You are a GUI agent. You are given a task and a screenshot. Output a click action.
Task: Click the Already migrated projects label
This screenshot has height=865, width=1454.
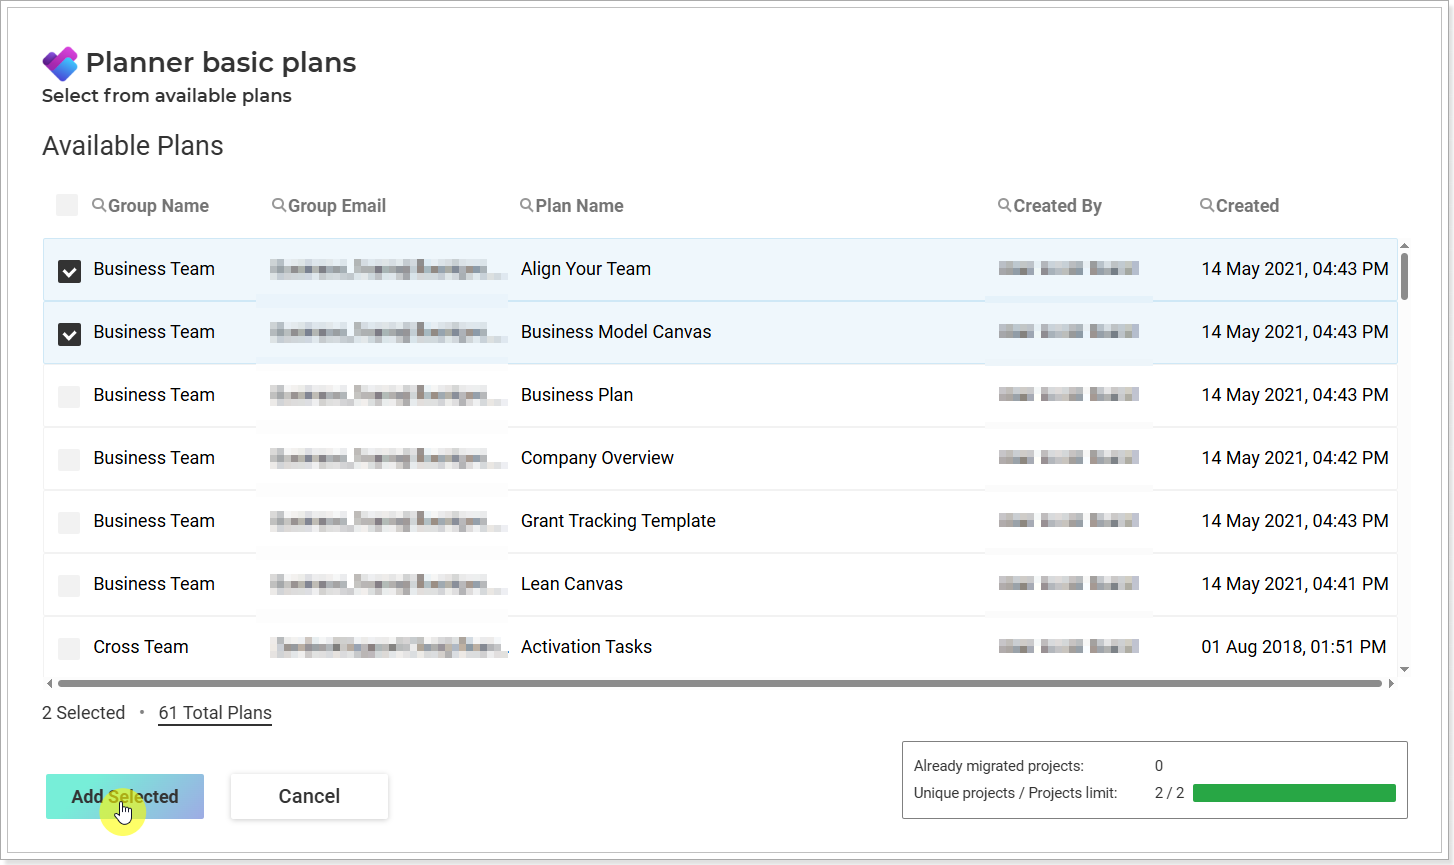click(999, 766)
